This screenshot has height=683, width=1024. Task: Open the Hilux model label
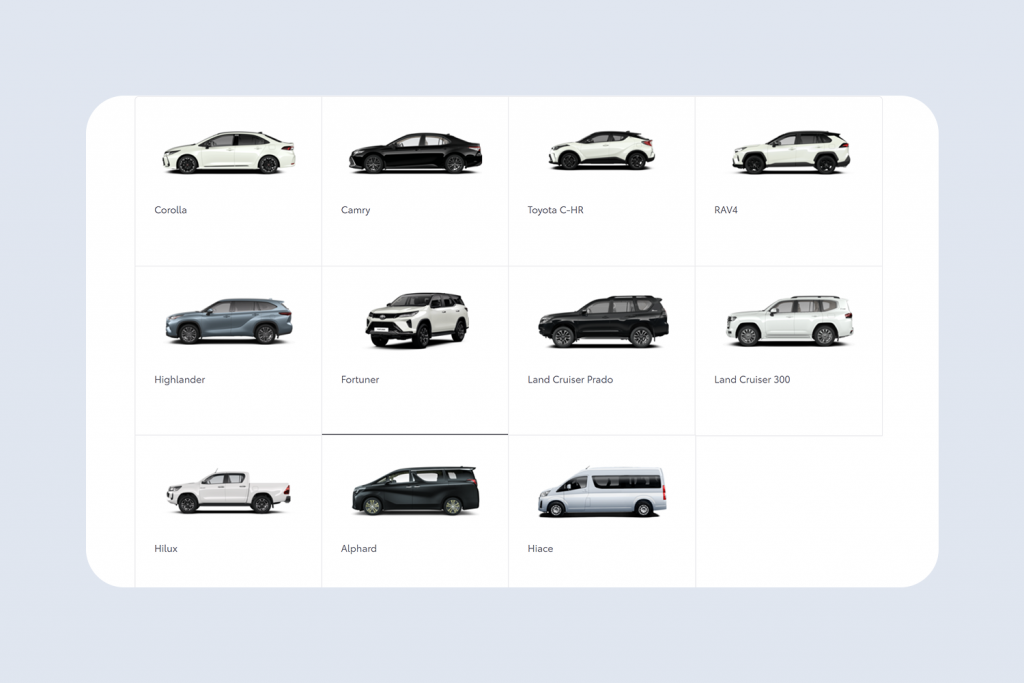pos(166,548)
